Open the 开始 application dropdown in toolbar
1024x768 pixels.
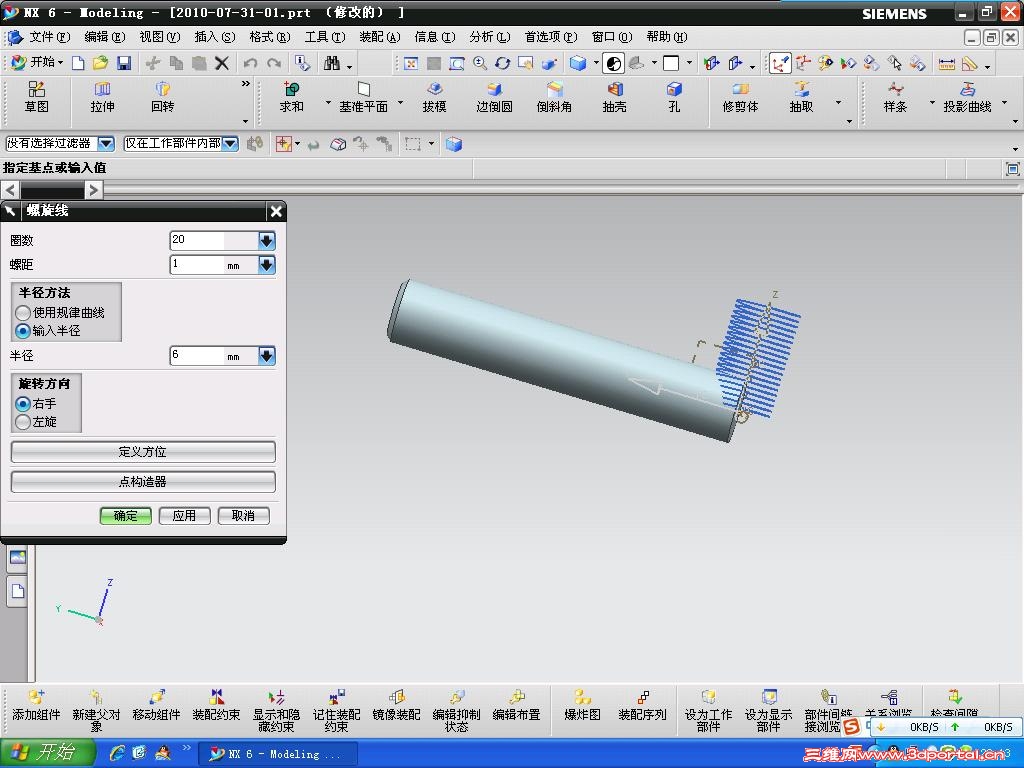(x=37, y=63)
